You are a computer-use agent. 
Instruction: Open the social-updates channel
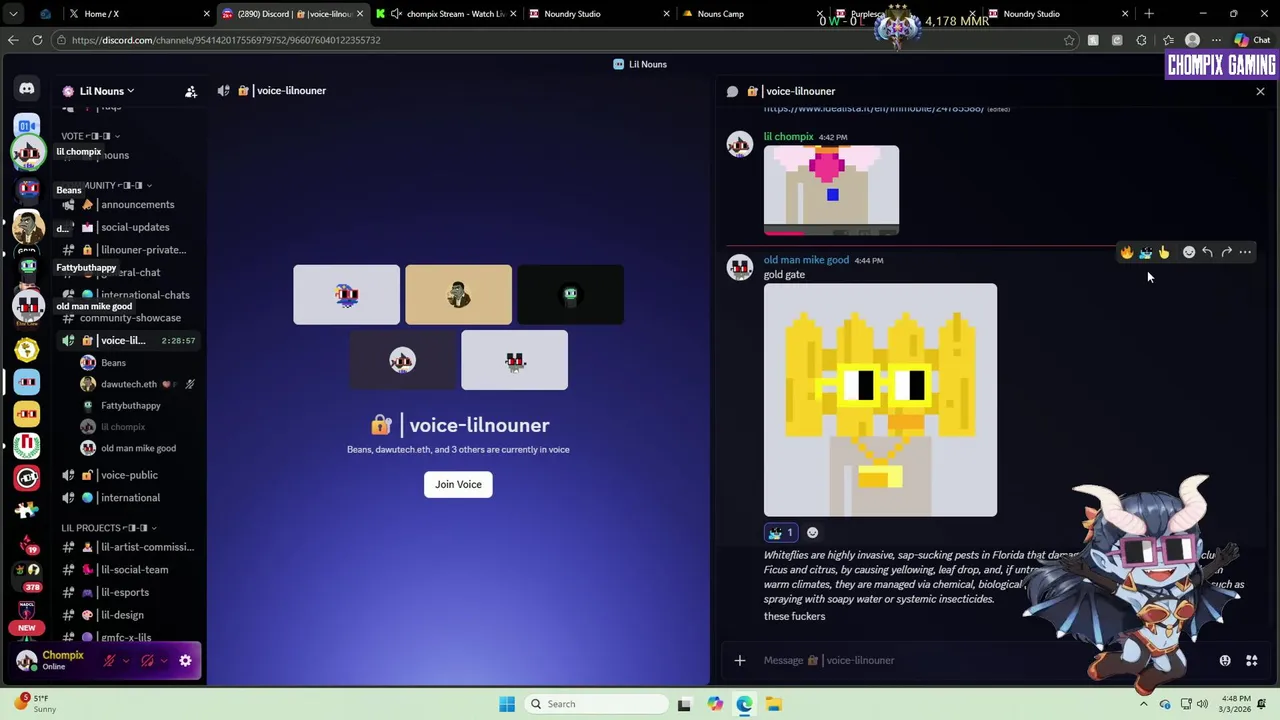(x=128, y=227)
